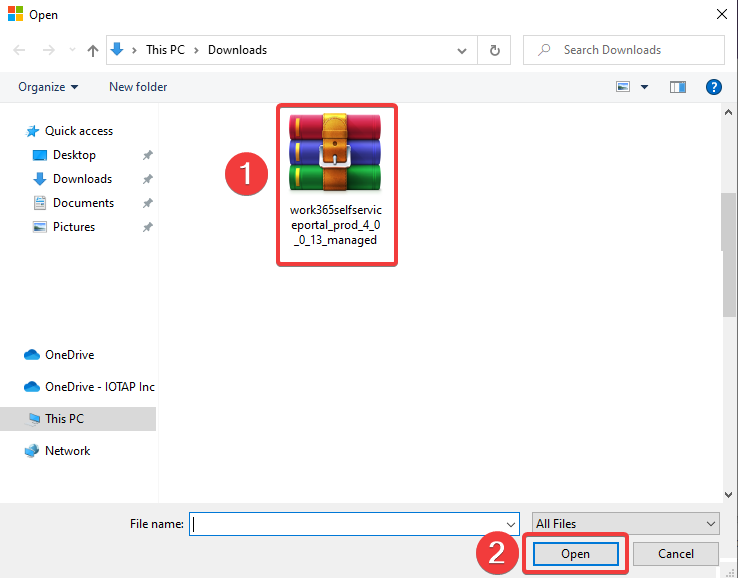738x578 pixels.
Task: Click Downloads in the address path
Action: pyautogui.click(x=237, y=50)
